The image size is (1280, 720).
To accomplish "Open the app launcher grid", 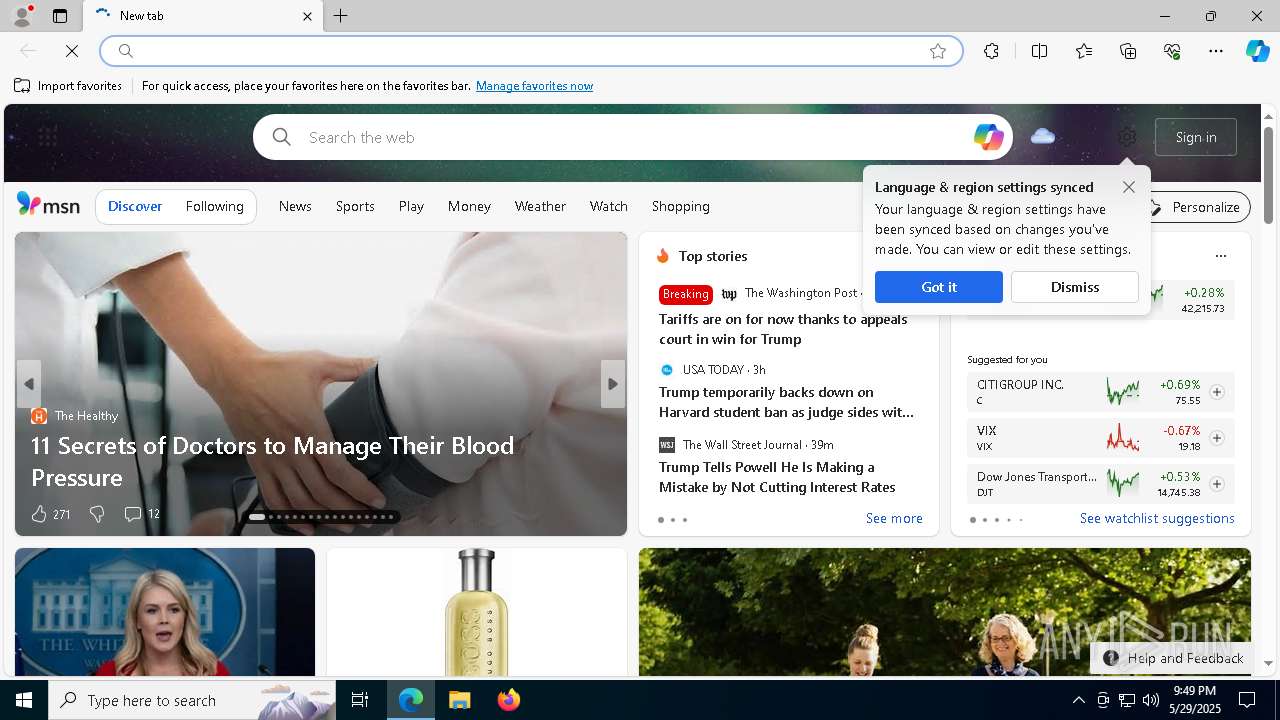I will coord(47,136).
